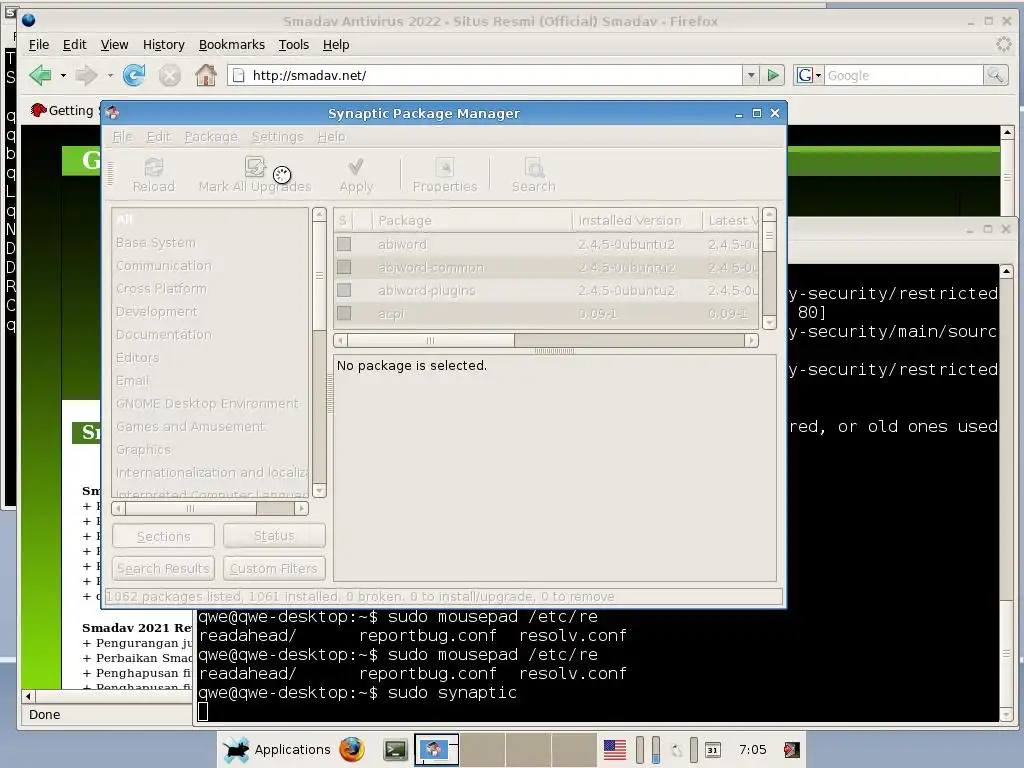
Task: Select the Communication category
Action: click(x=164, y=265)
